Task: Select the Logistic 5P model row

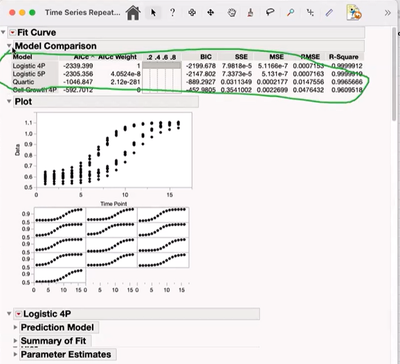Action: [187, 74]
